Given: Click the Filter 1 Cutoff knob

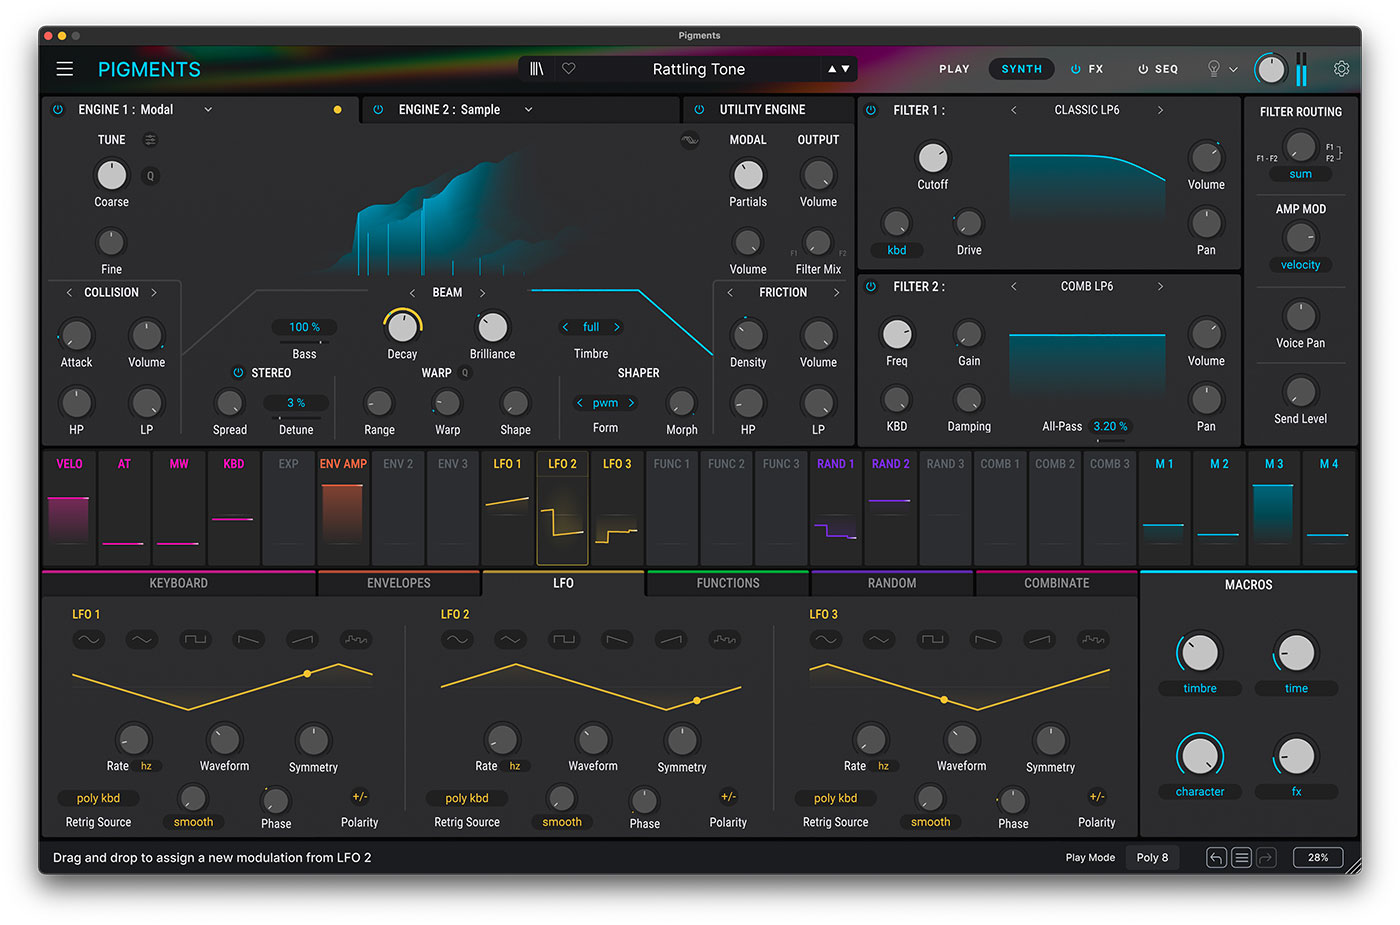Looking at the screenshot, I should point(932,157).
